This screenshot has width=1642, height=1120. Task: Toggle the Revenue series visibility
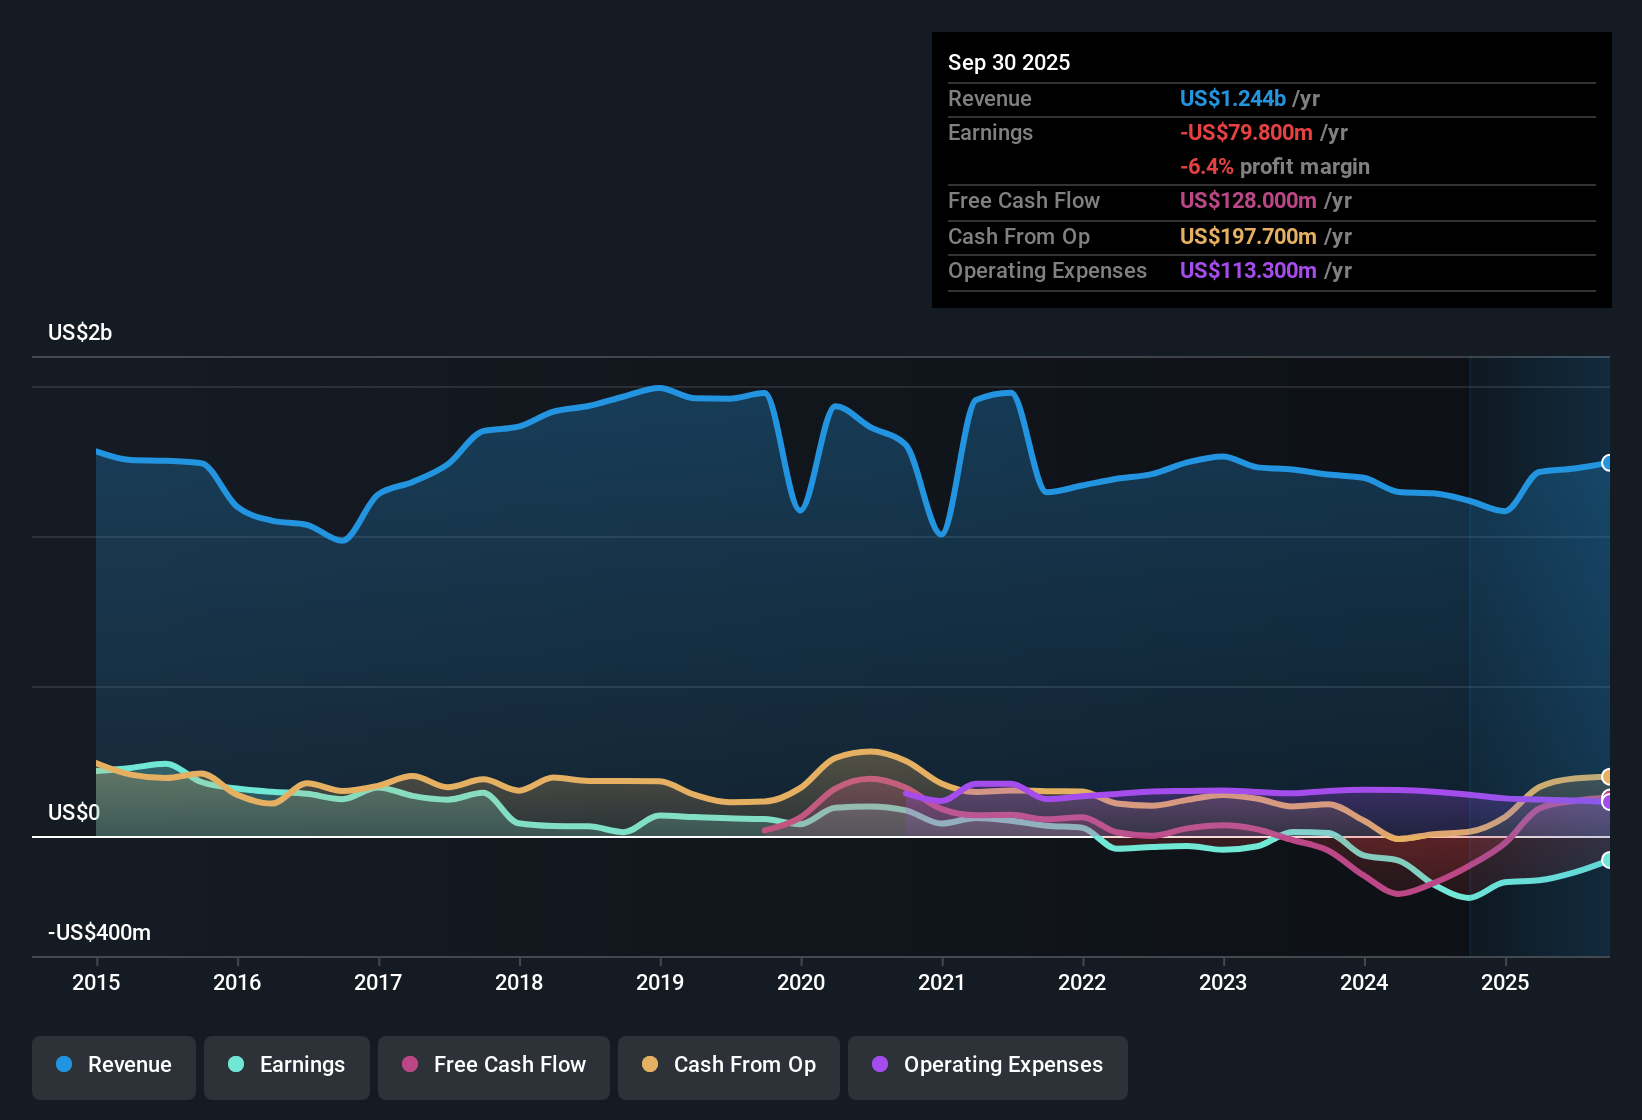(x=113, y=1065)
